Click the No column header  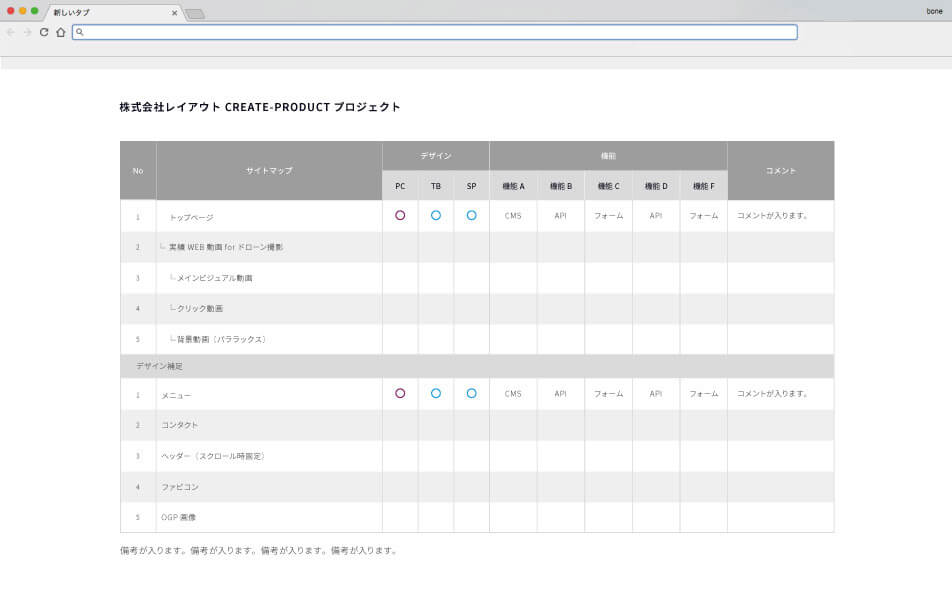(x=138, y=171)
